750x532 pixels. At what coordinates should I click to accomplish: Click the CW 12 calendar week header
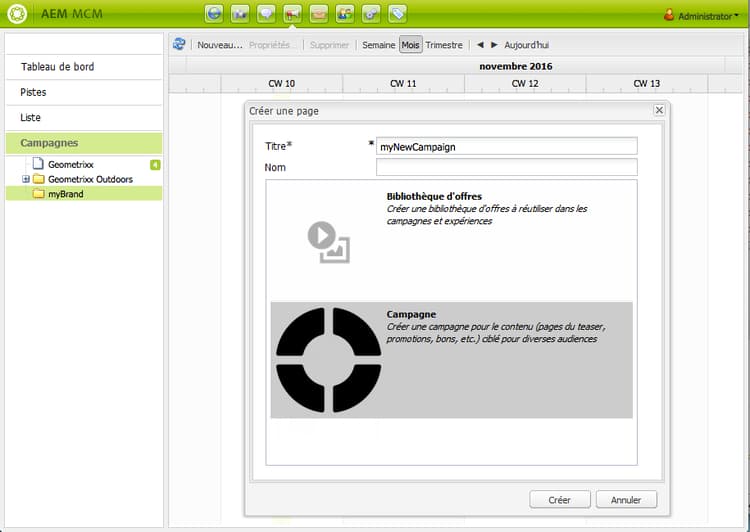(x=525, y=83)
